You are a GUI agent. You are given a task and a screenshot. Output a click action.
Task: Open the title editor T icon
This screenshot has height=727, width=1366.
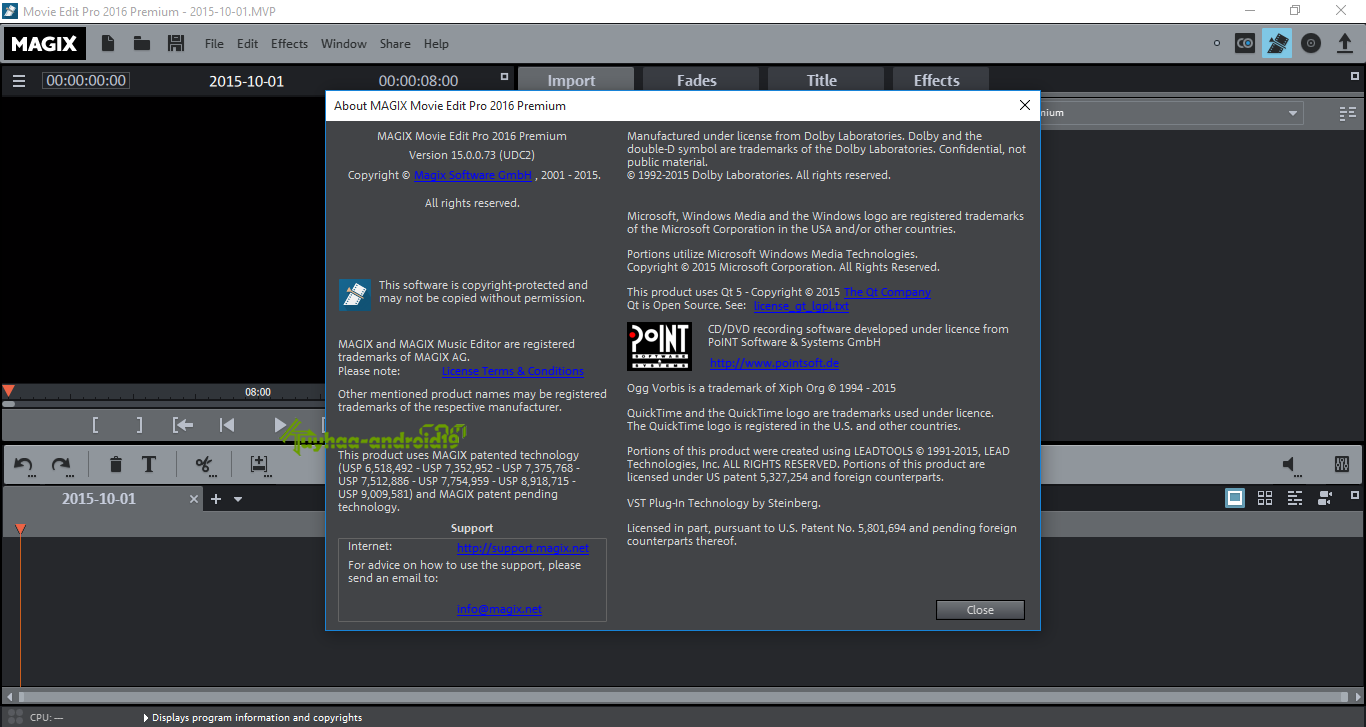[149, 464]
